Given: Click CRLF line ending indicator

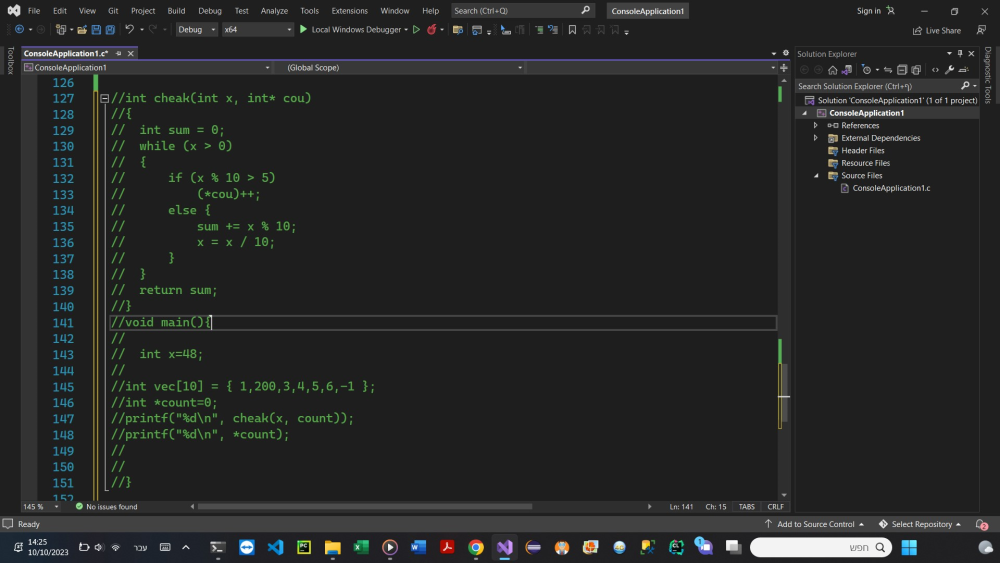Looking at the screenshot, I should pyautogui.click(x=776, y=507).
